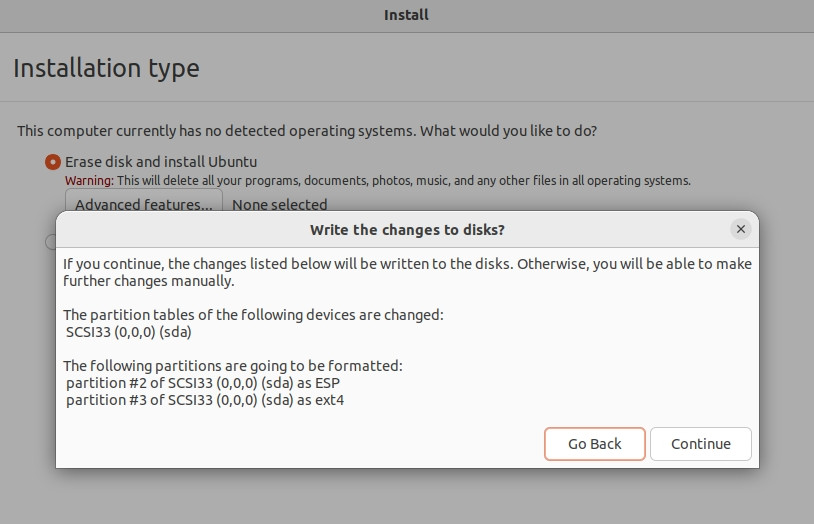The height and width of the screenshot is (524, 814).
Task: Click the 'If you continue' paragraph
Action: [407, 272]
